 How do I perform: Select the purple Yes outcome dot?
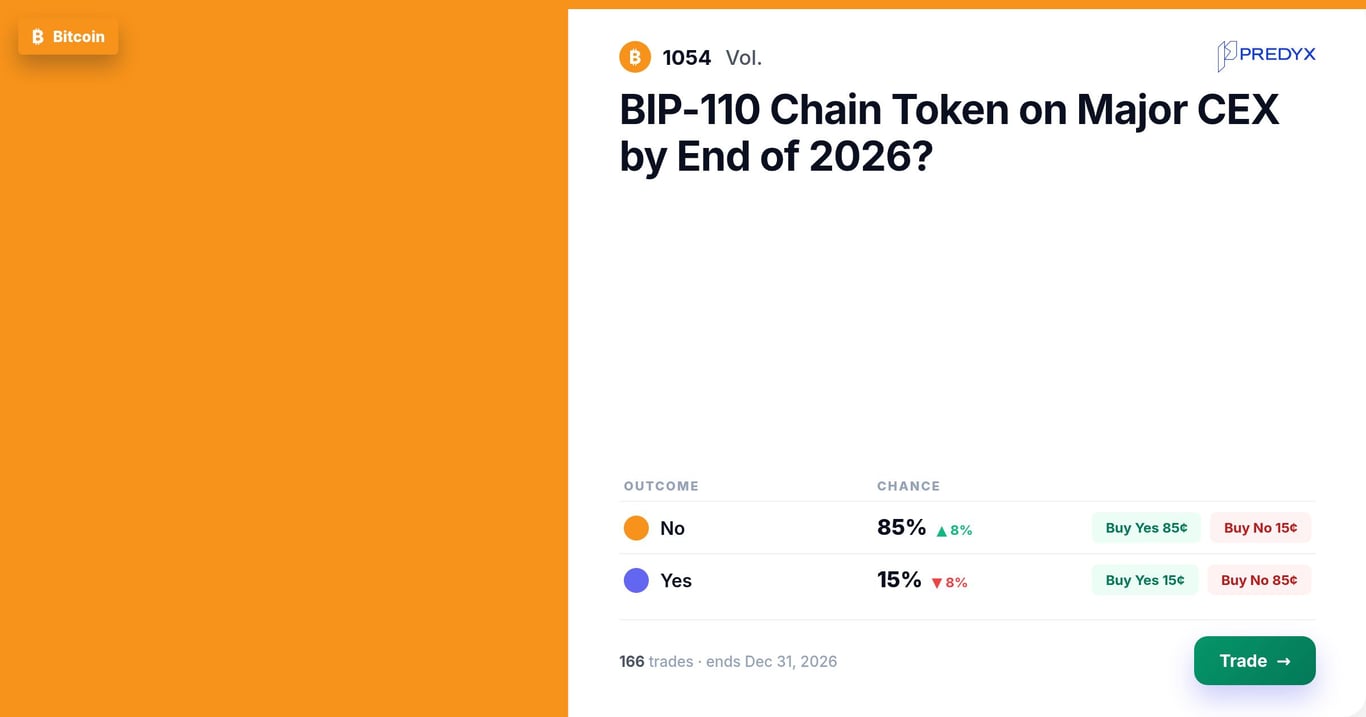636,580
